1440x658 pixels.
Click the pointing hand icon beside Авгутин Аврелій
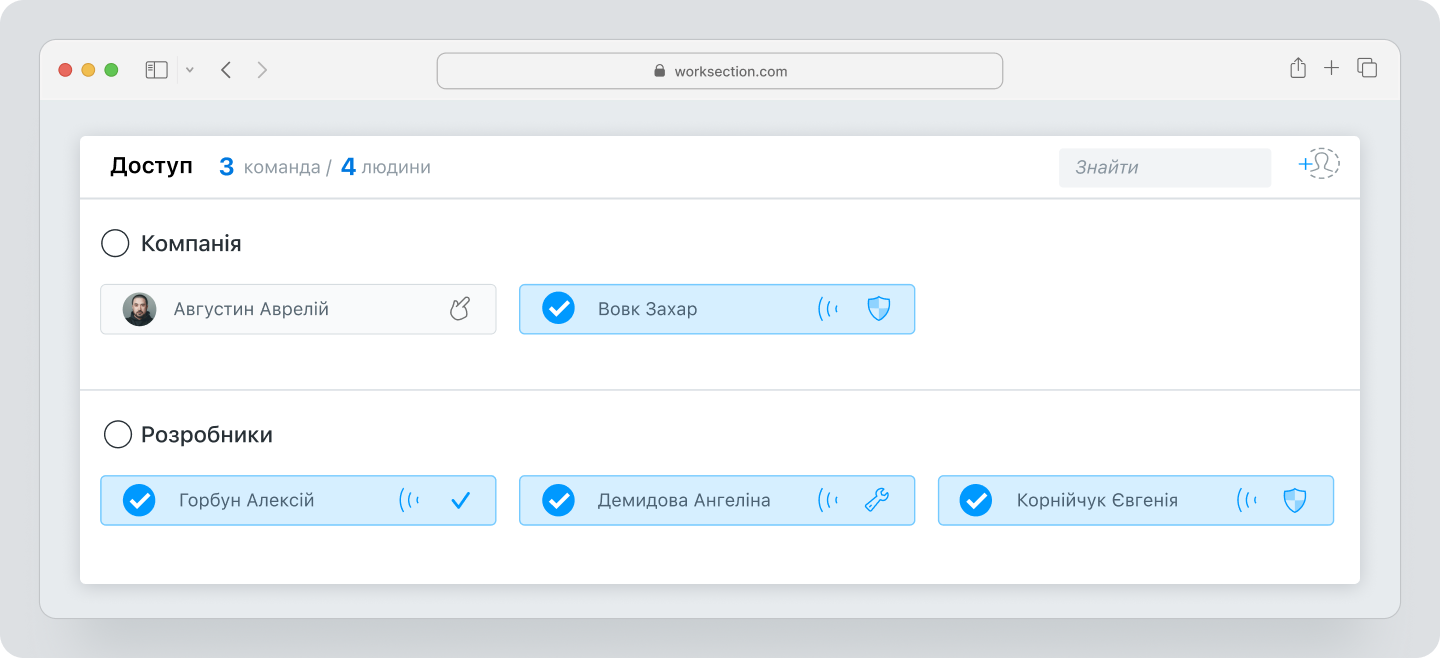[459, 309]
